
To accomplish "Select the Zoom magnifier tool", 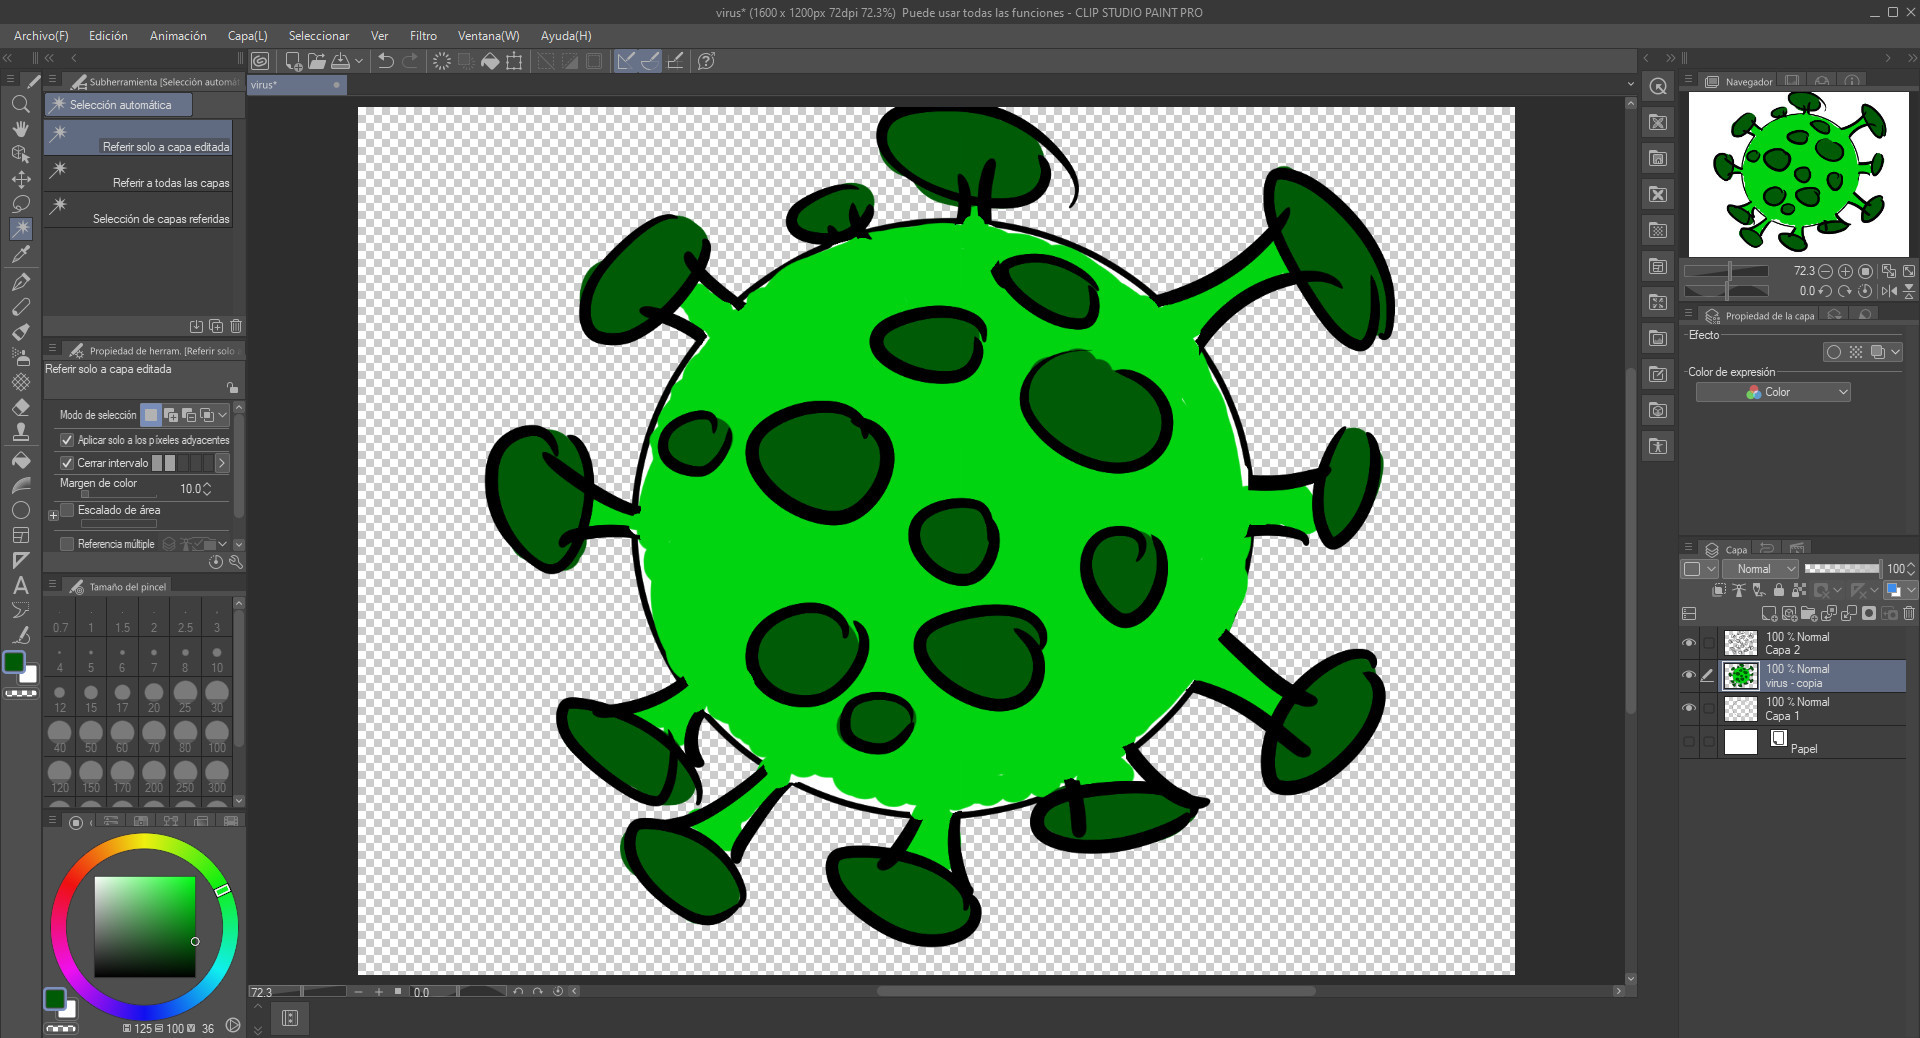I will [x=20, y=104].
